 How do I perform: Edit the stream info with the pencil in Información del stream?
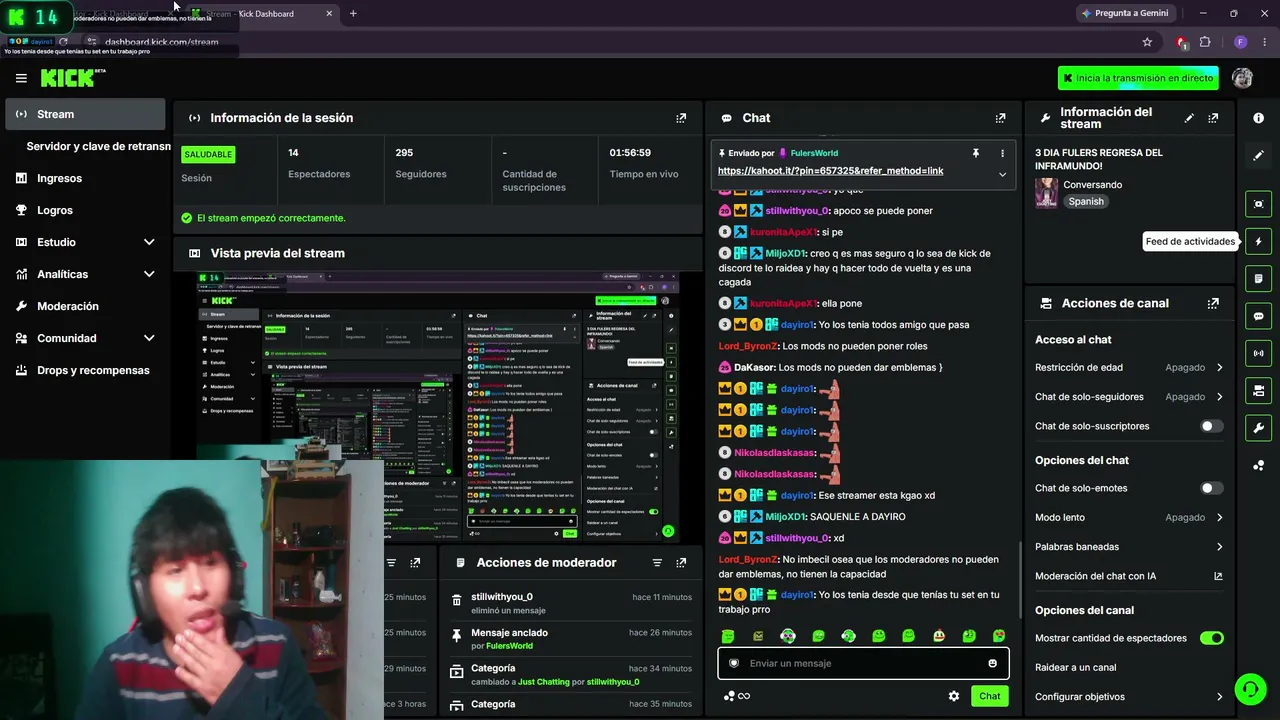[1189, 118]
